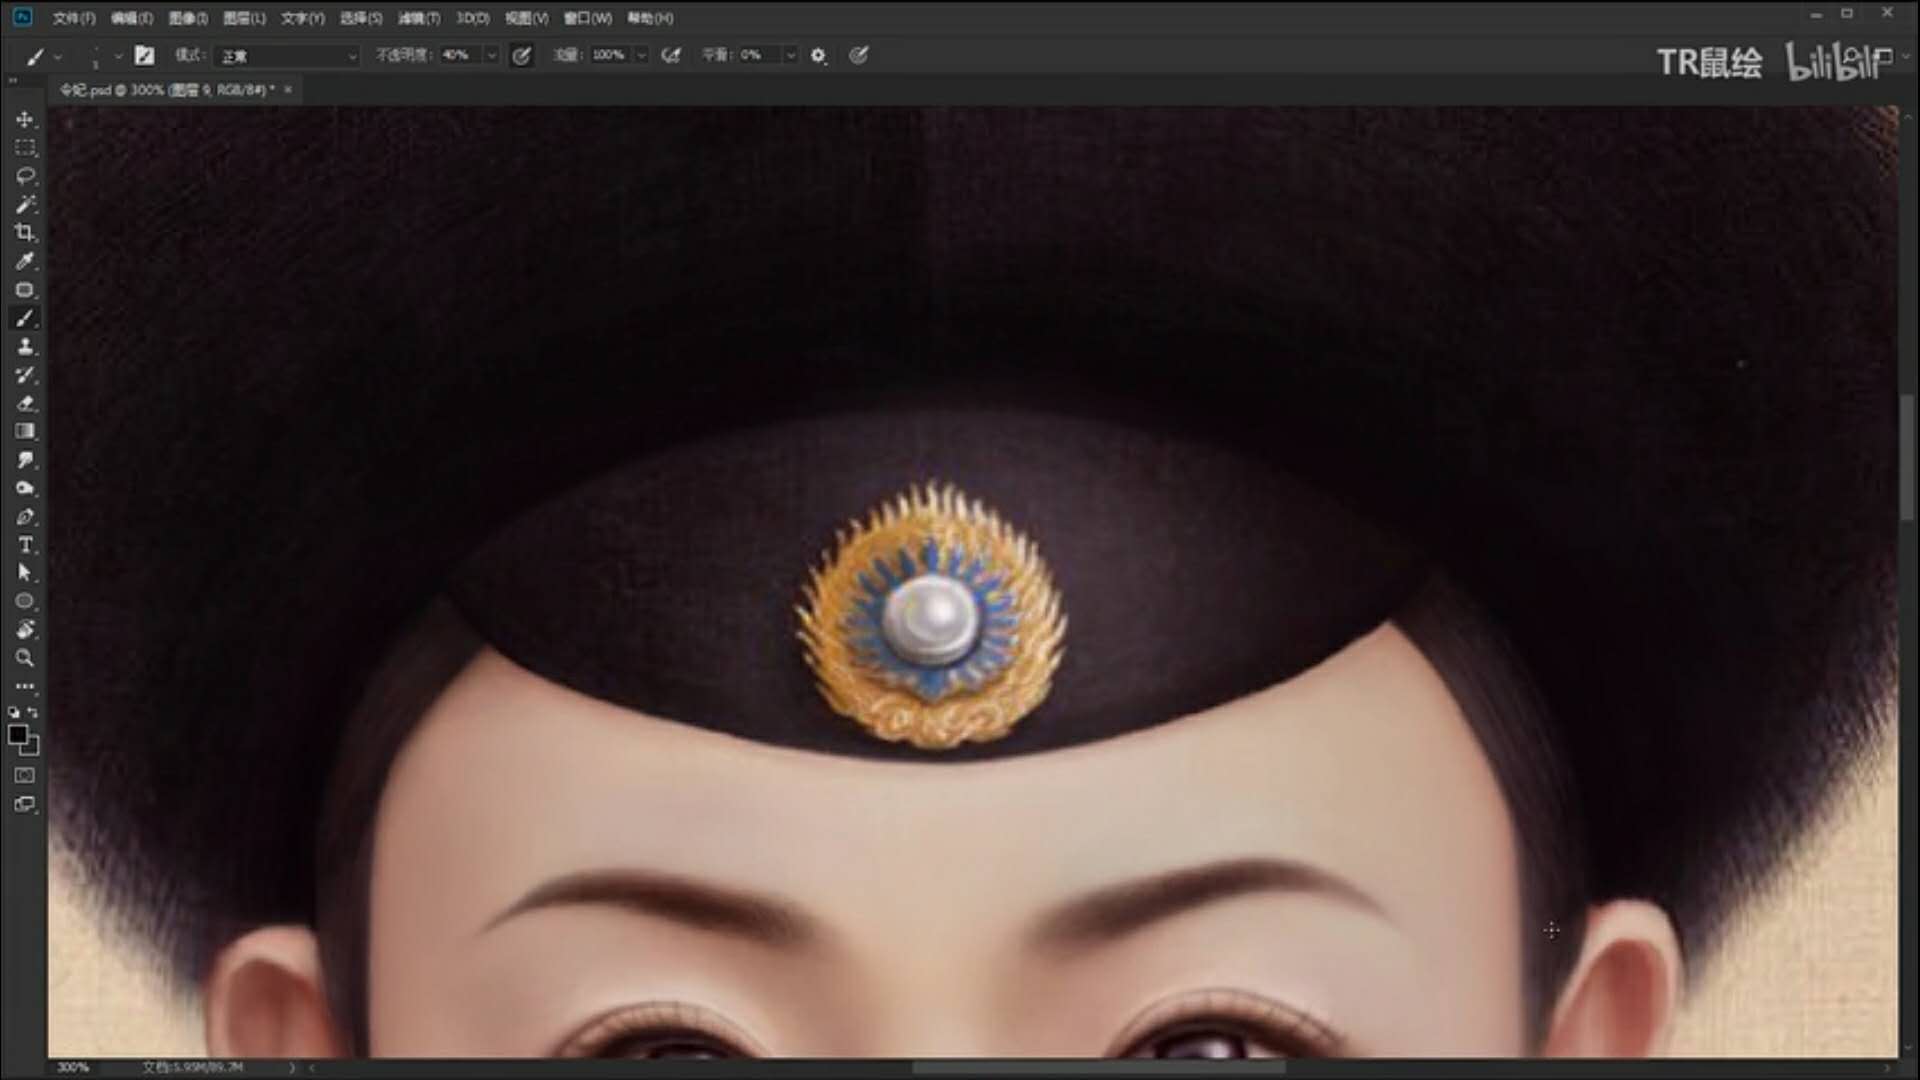Select the Rectangular Marquee tool

25,148
